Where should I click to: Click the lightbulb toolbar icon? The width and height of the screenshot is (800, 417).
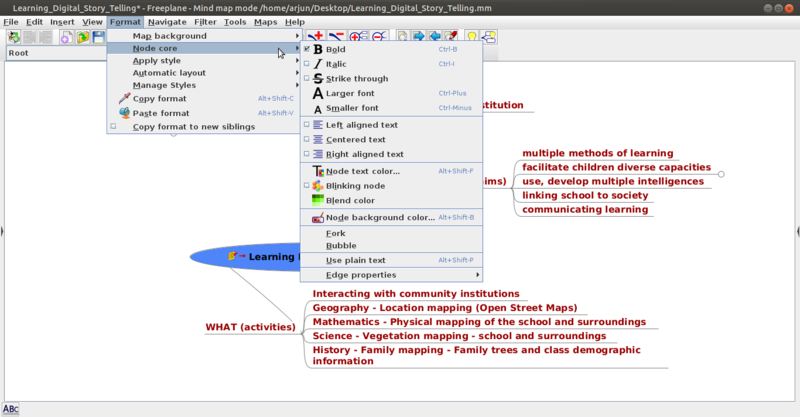tap(471, 36)
